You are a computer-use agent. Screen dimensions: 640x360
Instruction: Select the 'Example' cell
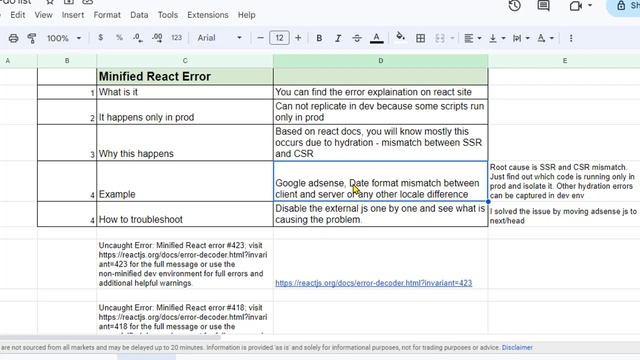(185, 181)
